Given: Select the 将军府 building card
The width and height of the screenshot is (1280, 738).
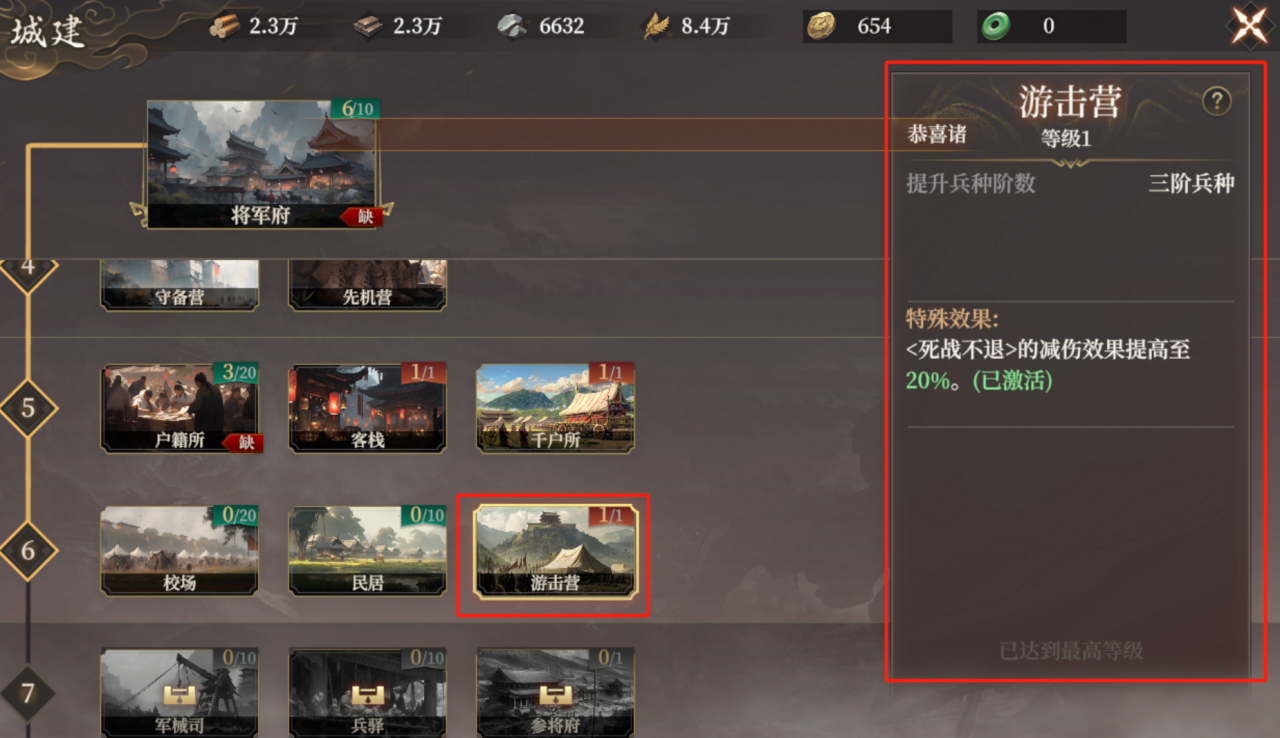Looking at the screenshot, I should [261, 165].
